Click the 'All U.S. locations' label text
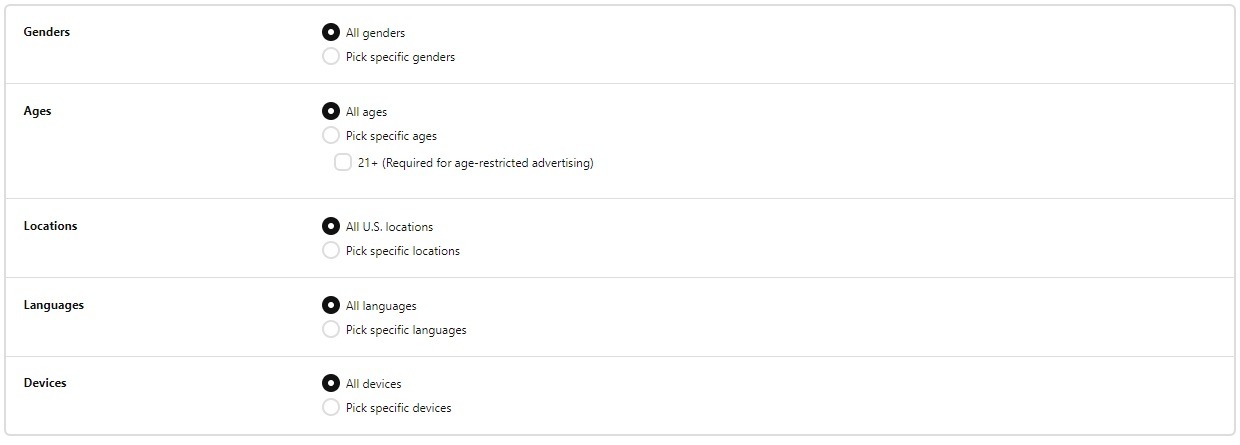 pos(389,227)
